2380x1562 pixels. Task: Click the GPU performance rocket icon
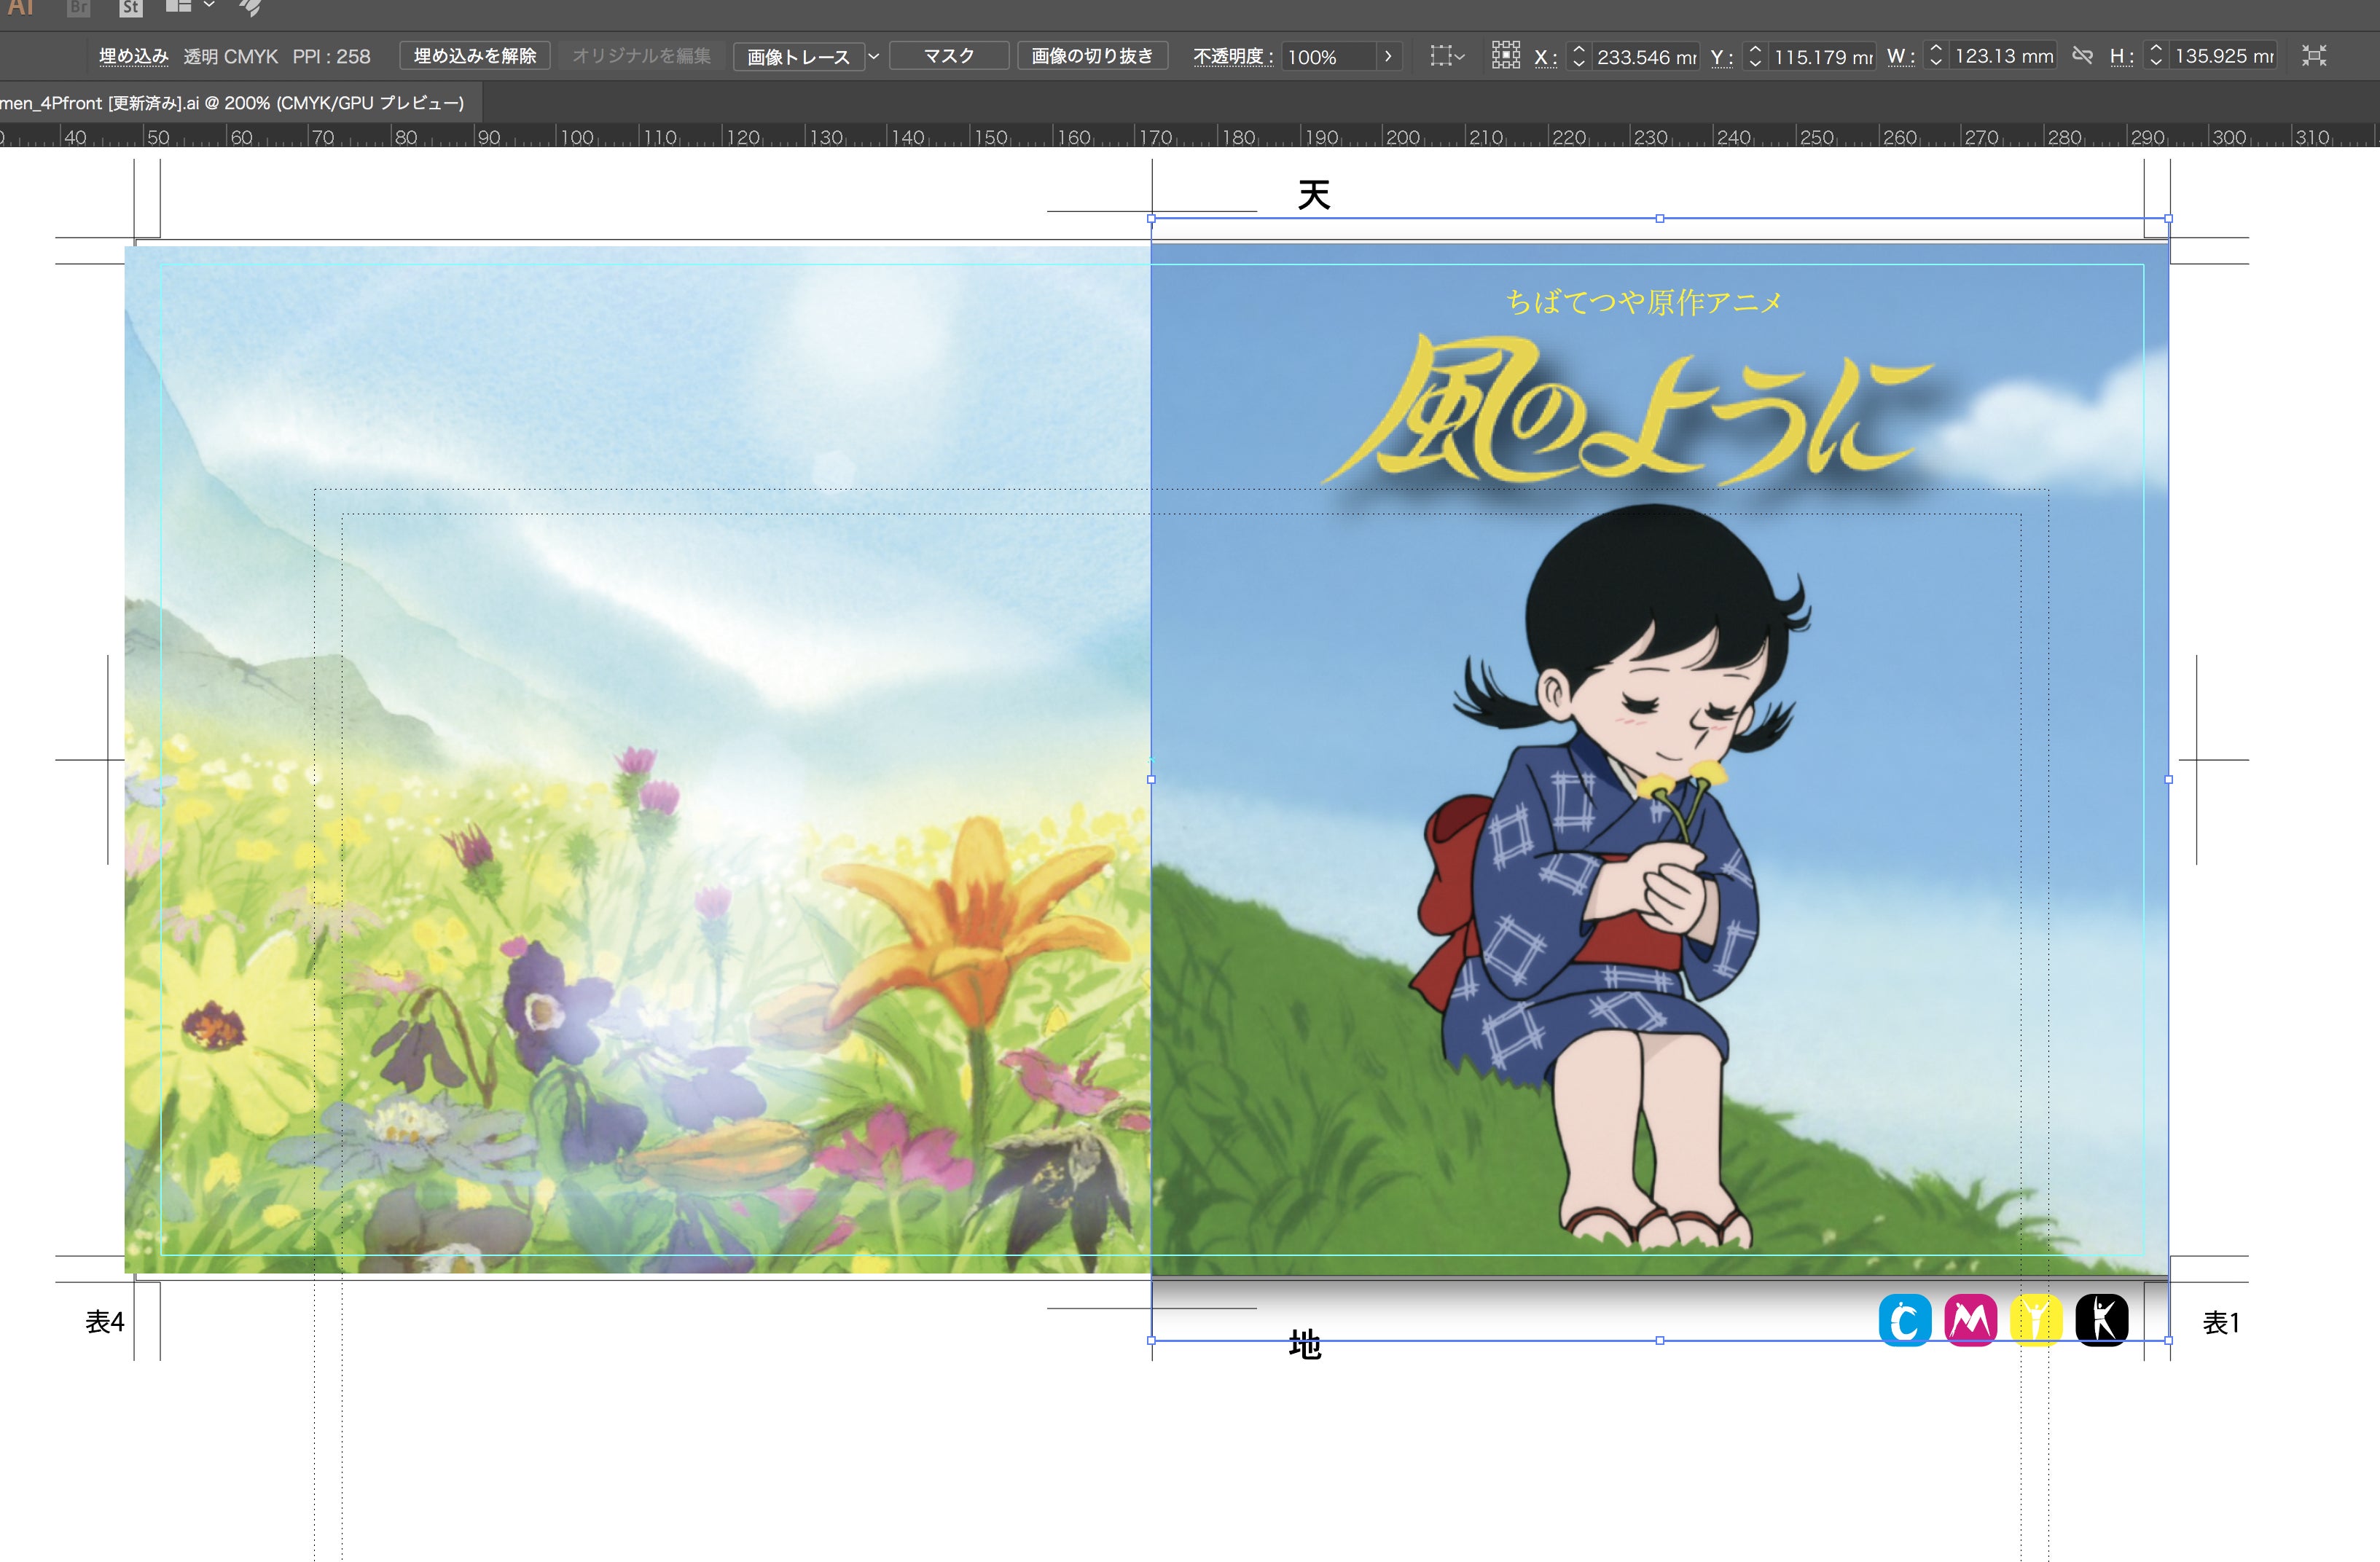250,8
